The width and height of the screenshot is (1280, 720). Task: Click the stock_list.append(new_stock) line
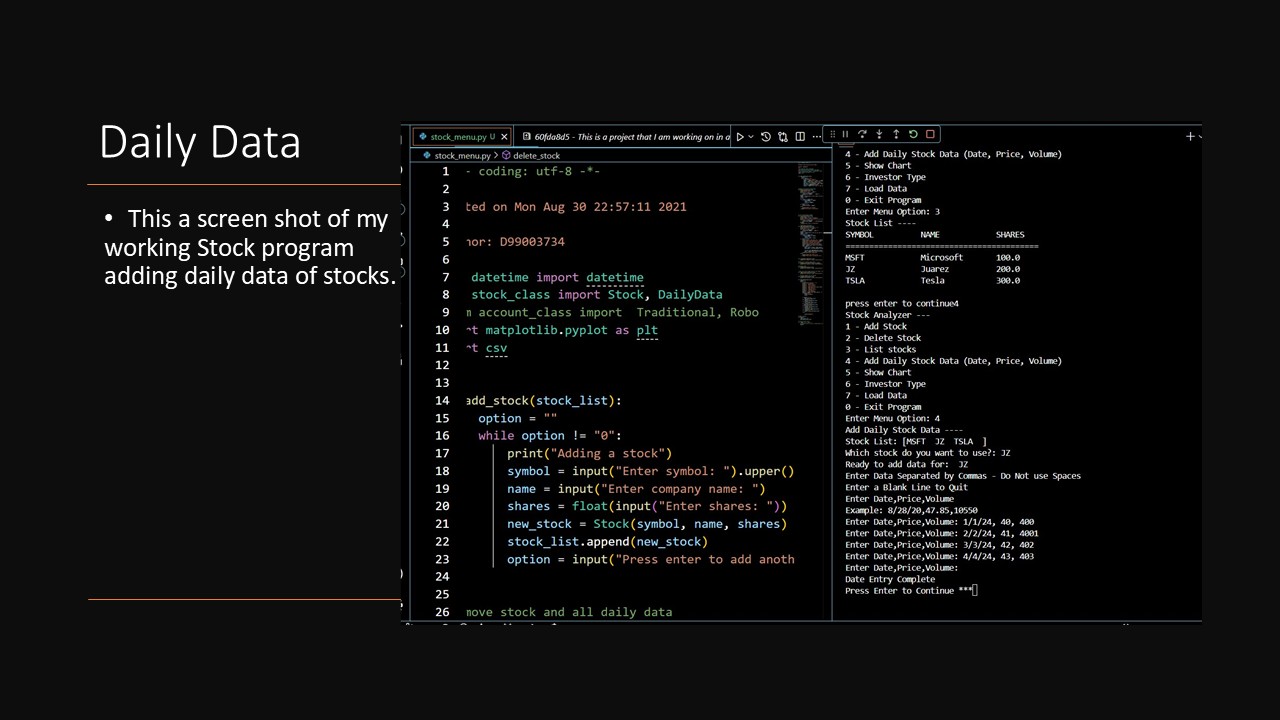(x=607, y=541)
